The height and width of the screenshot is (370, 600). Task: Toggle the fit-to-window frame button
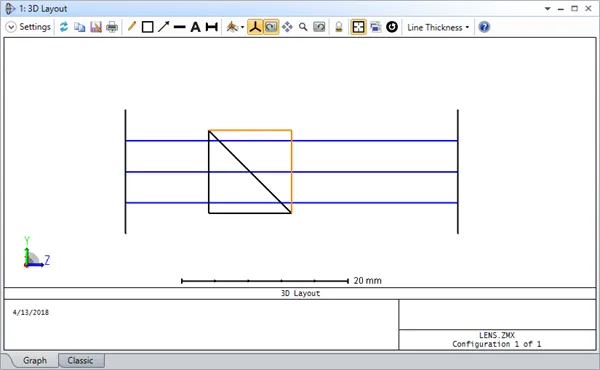[358, 27]
